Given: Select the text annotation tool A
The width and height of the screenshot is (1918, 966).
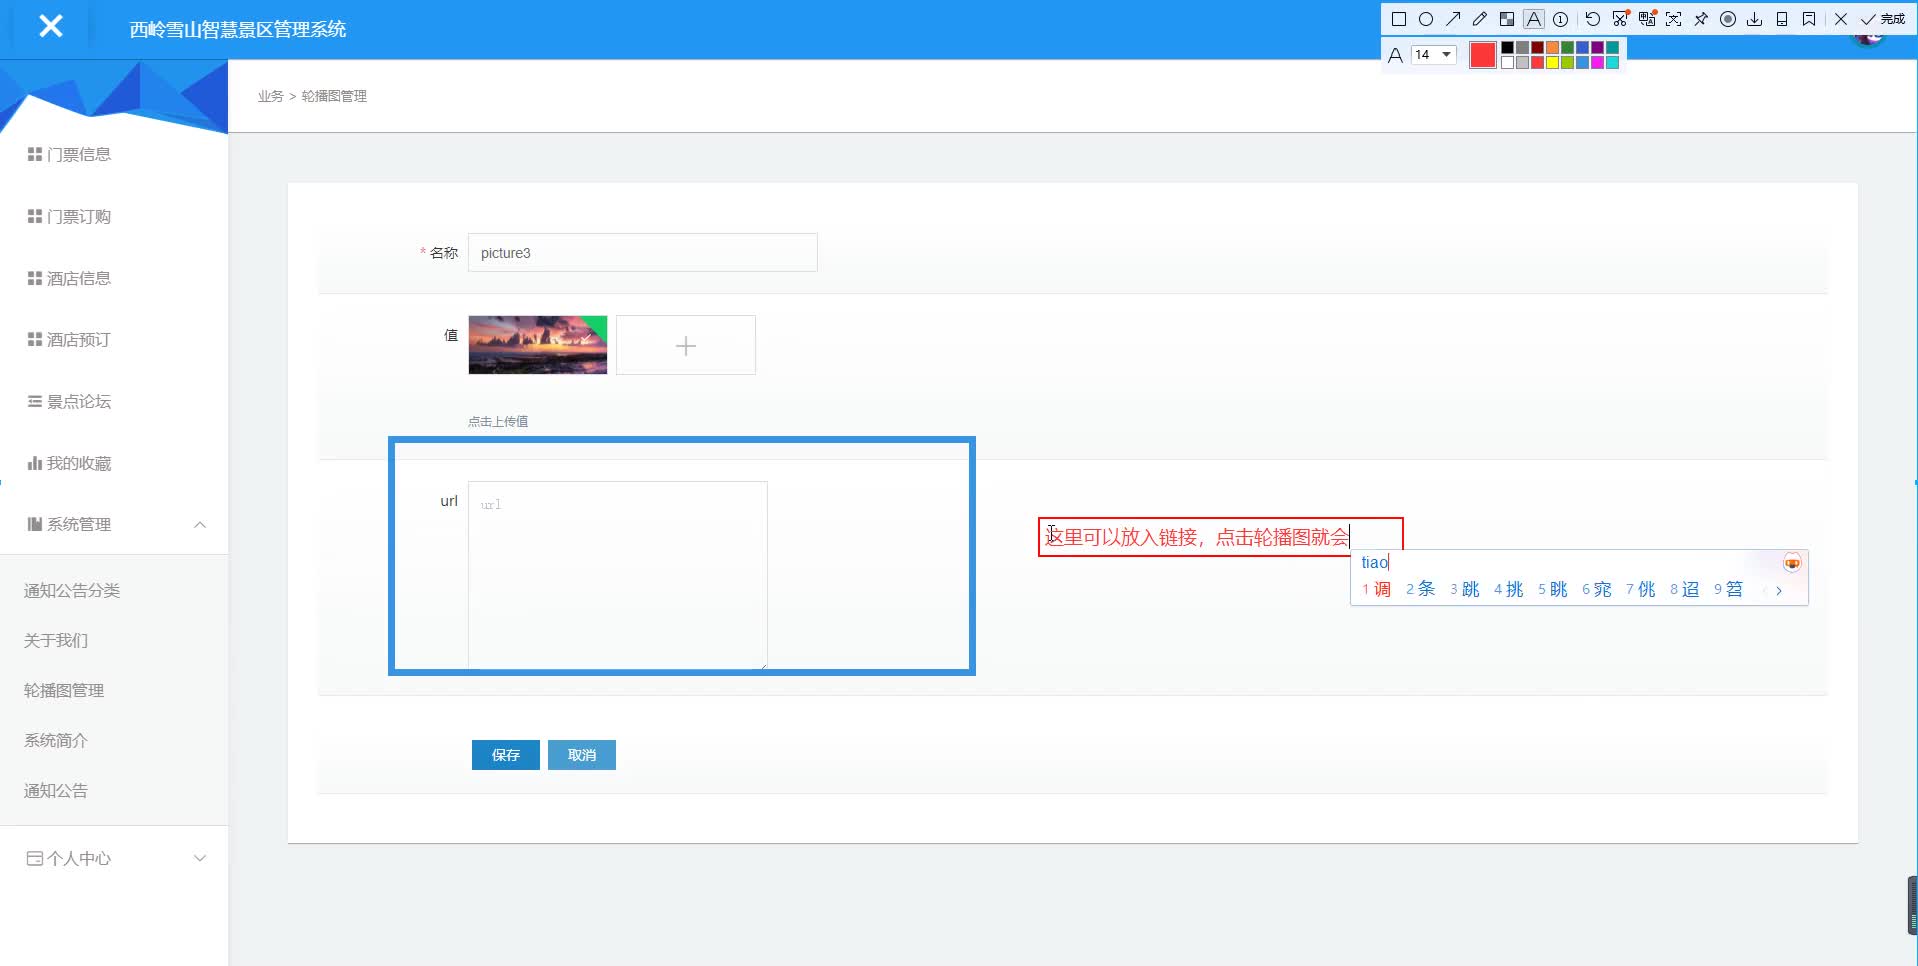Looking at the screenshot, I should (1534, 19).
